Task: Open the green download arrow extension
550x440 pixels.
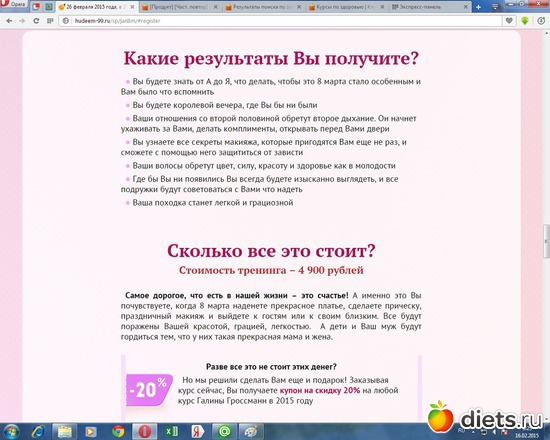Action: (x=525, y=21)
